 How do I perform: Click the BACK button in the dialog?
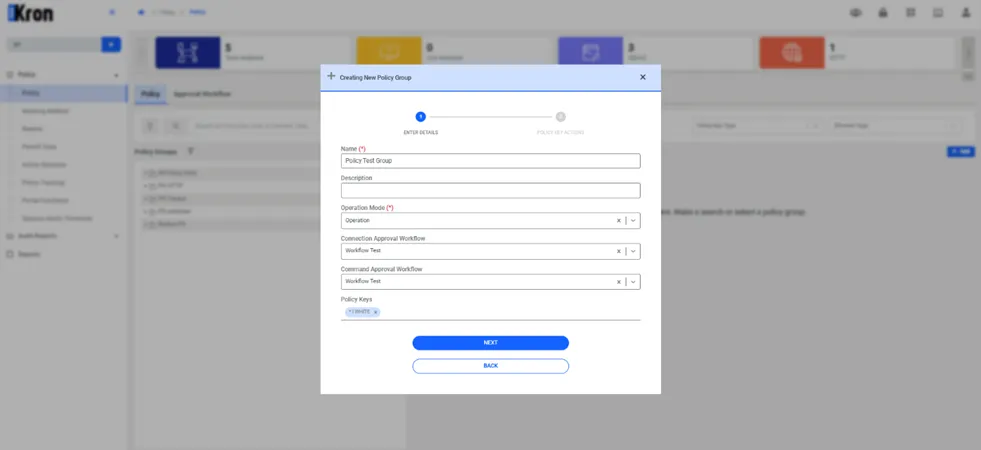pyautogui.click(x=490, y=366)
